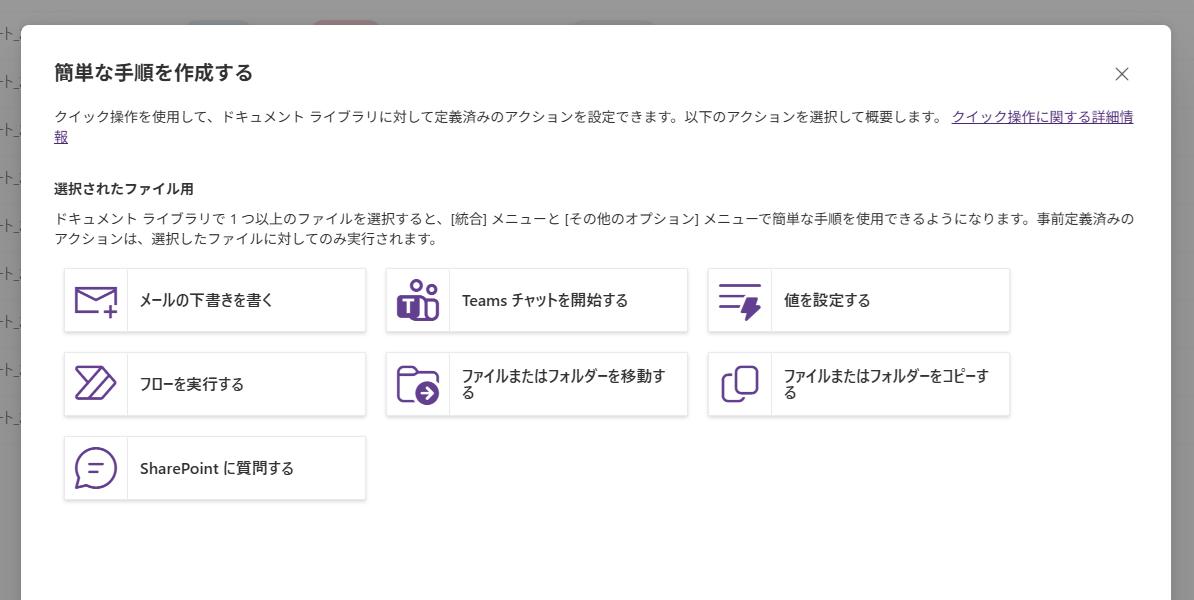Screen dimensions: 1194x600
Task: Click the lightning bolt set-value icon
Action: (x=740, y=300)
